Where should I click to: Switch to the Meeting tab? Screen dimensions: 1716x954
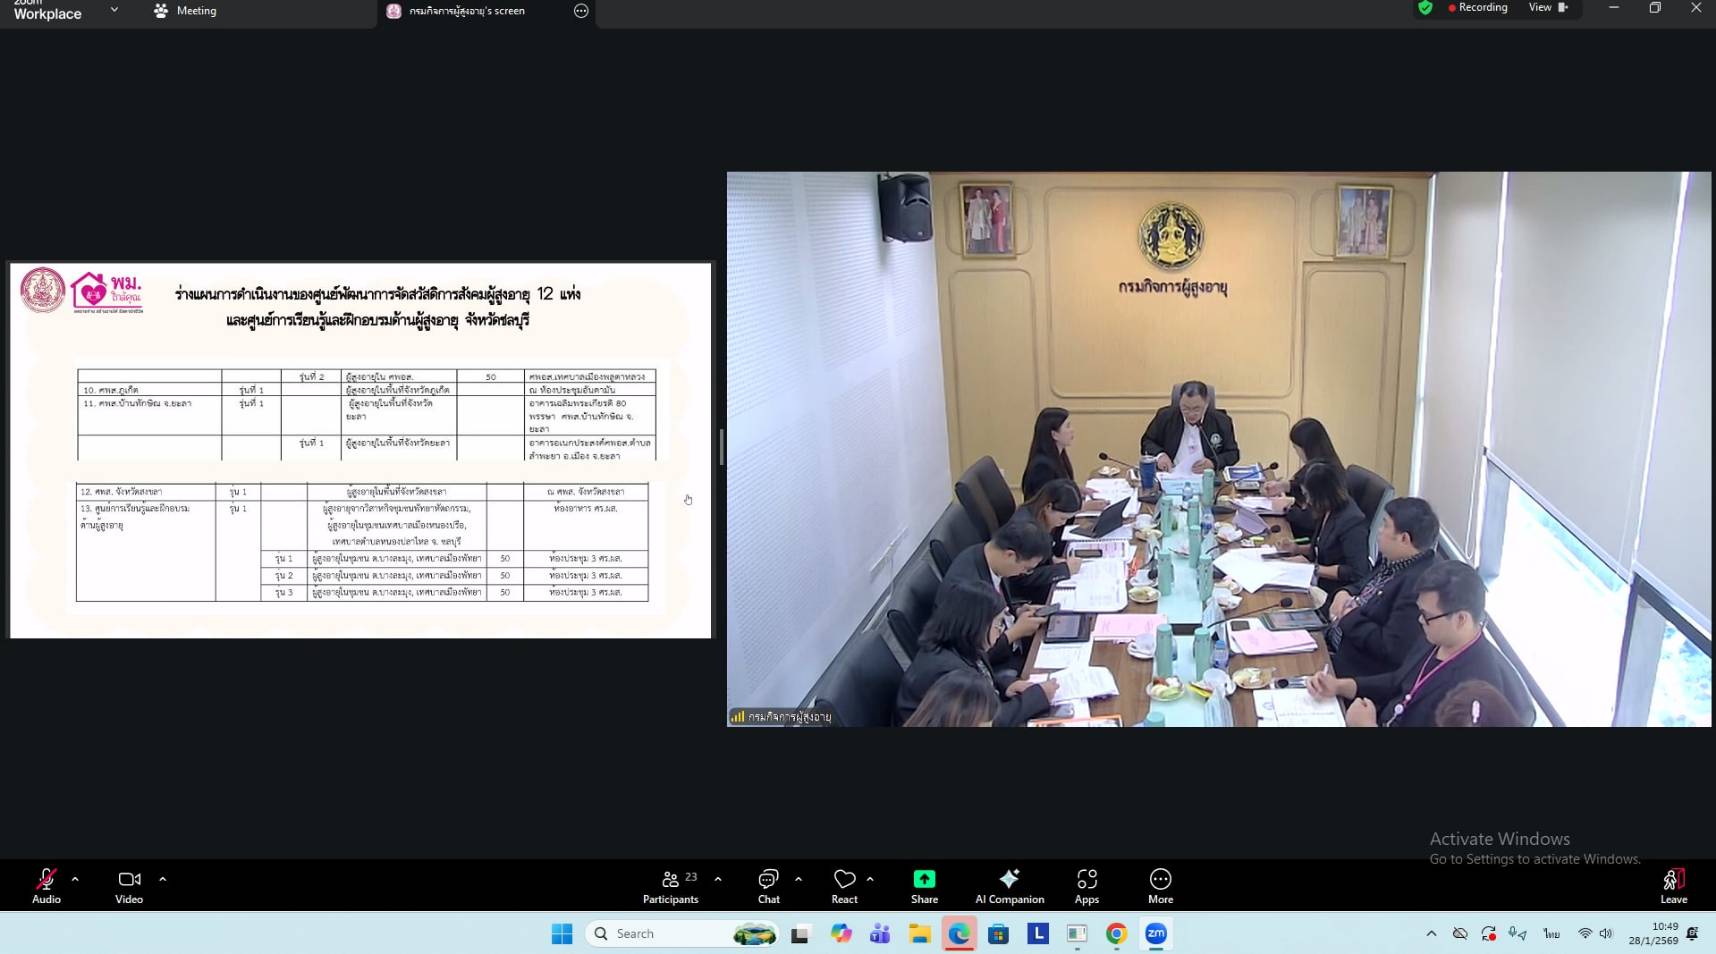pos(186,11)
